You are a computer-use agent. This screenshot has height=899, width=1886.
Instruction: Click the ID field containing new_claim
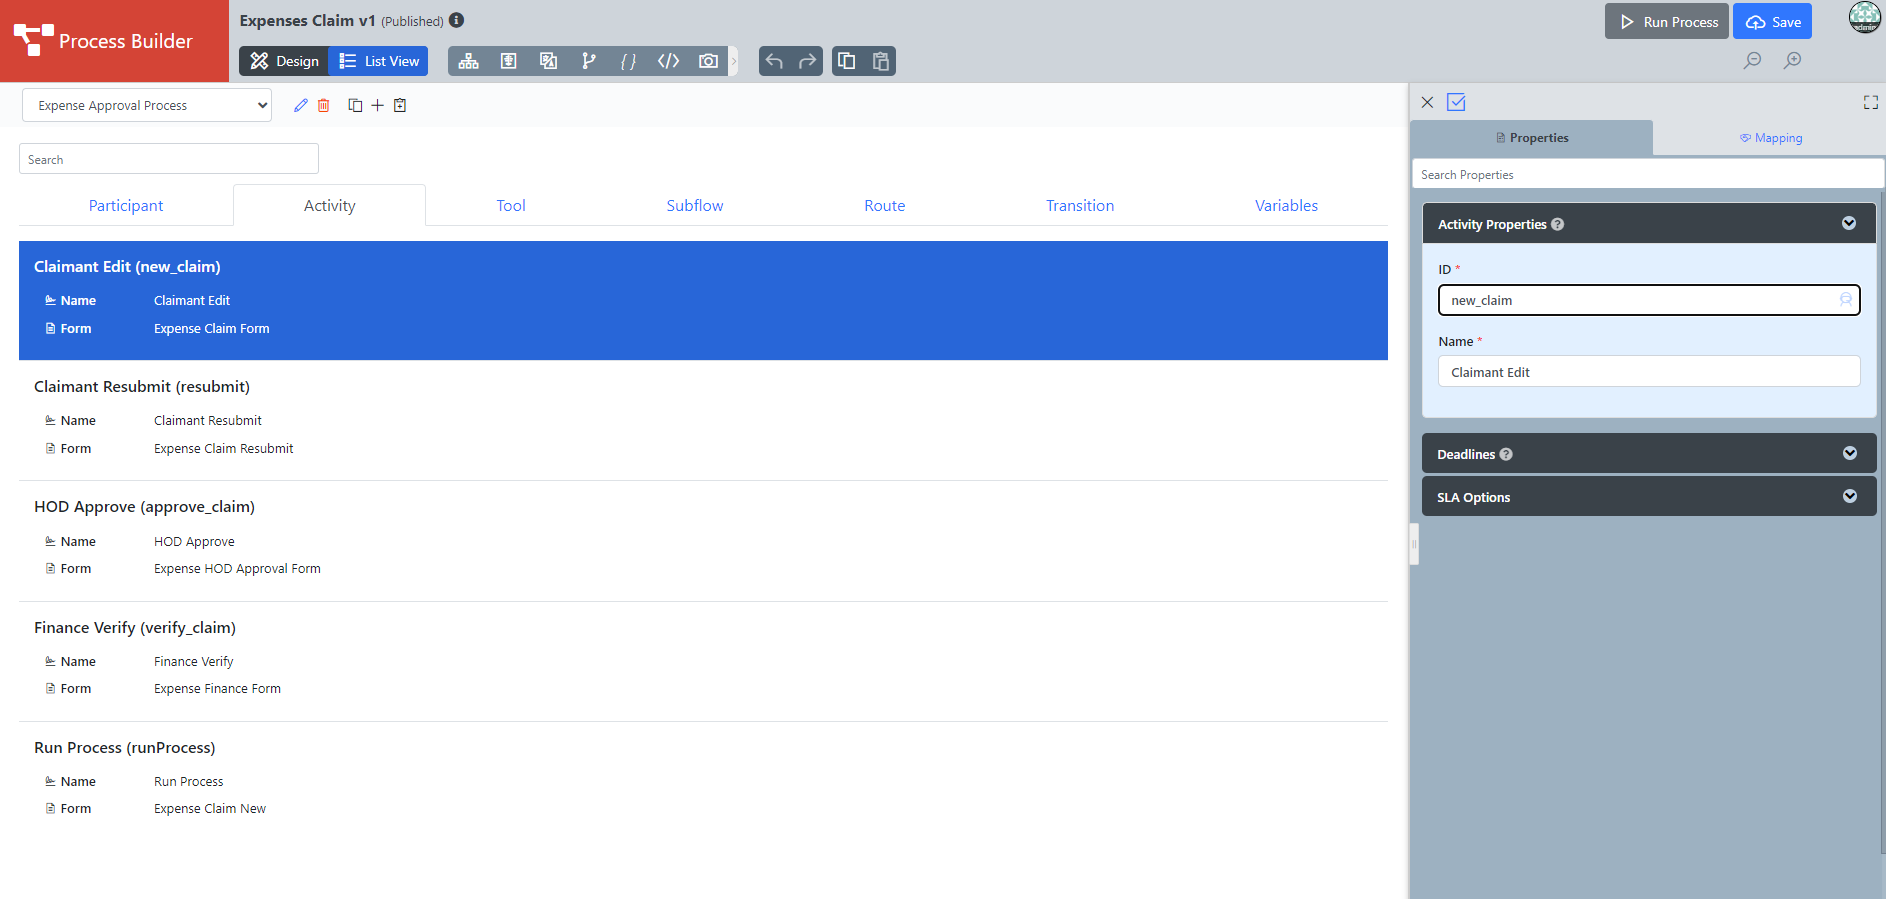[x=1649, y=300]
